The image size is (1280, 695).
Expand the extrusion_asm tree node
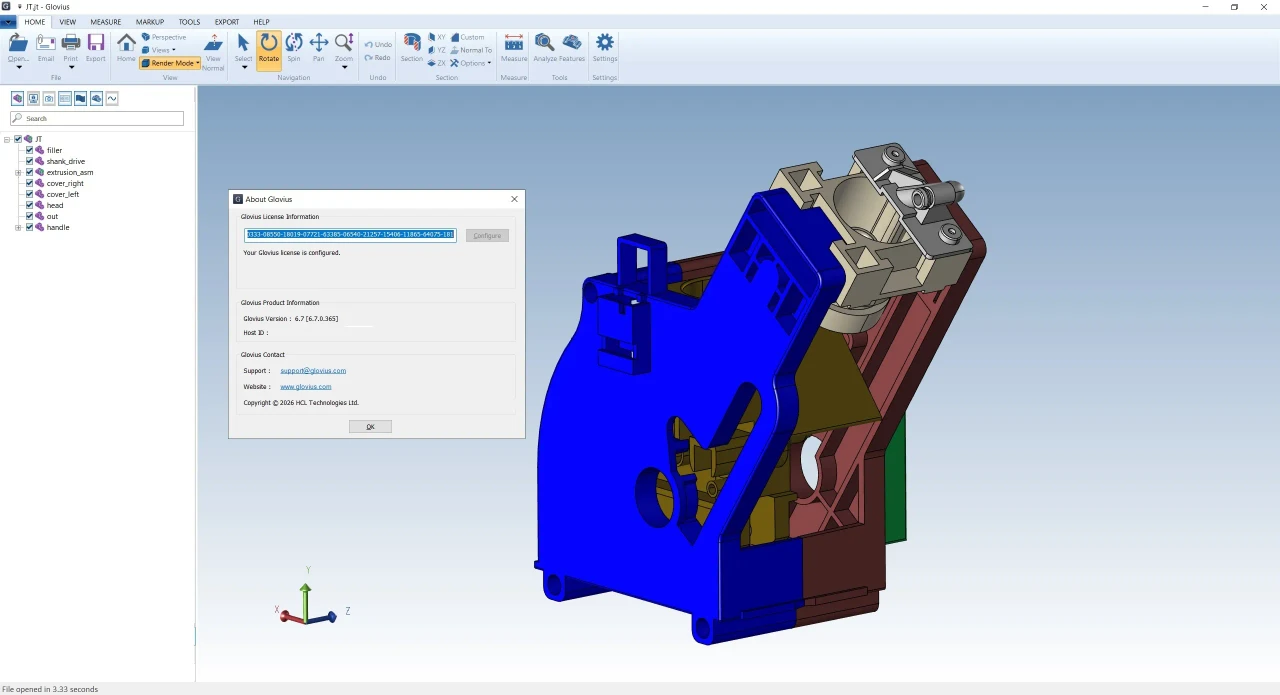pyautogui.click(x=18, y=172)
